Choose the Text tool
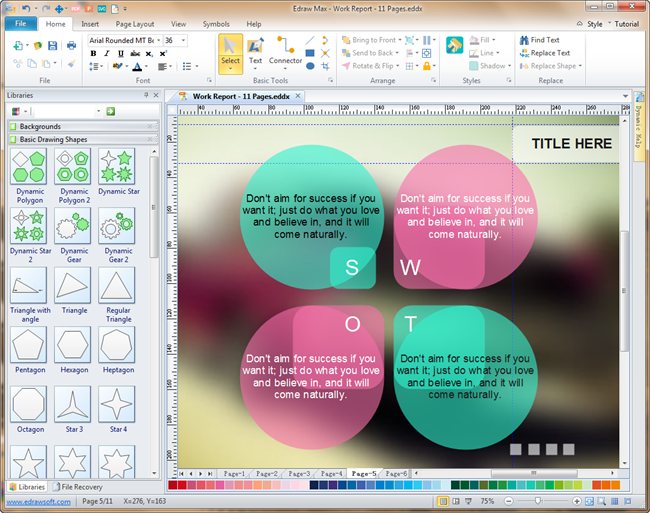The width and height of the screenshot is (650, 513). 255,51
